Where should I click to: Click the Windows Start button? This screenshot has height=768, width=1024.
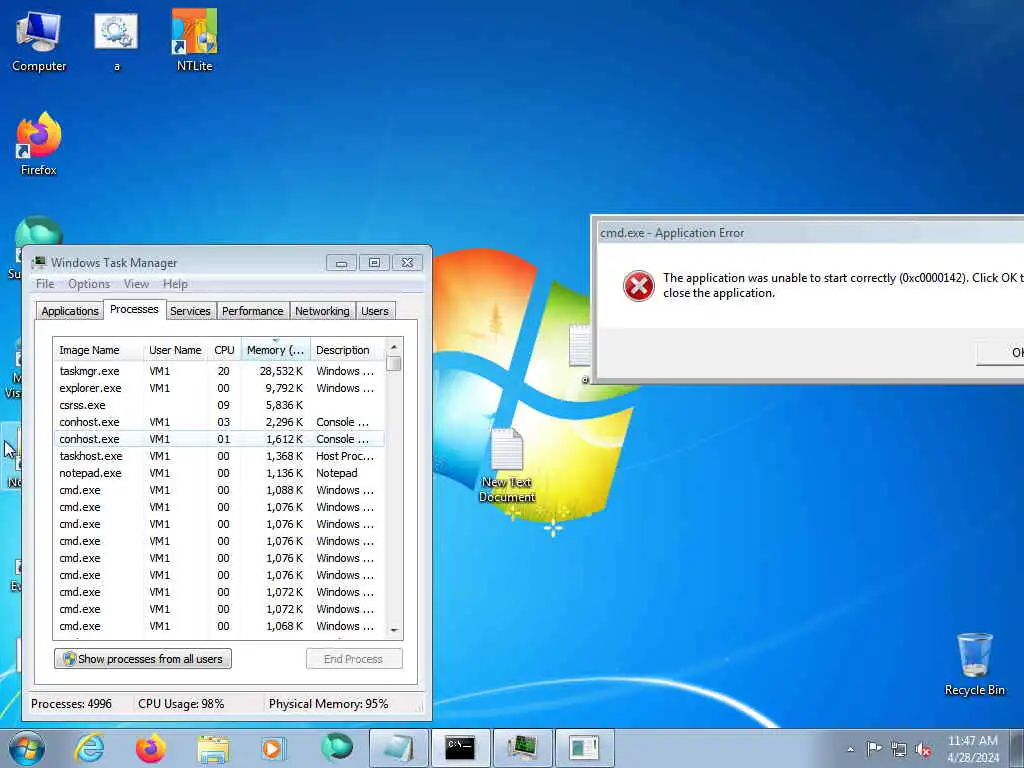[x=27, y=748]
